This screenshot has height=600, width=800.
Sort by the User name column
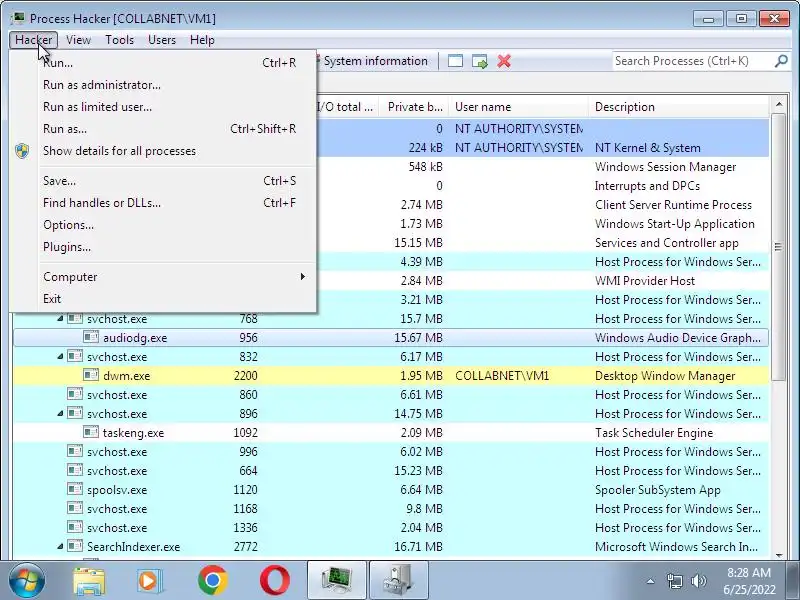(518, 107)
